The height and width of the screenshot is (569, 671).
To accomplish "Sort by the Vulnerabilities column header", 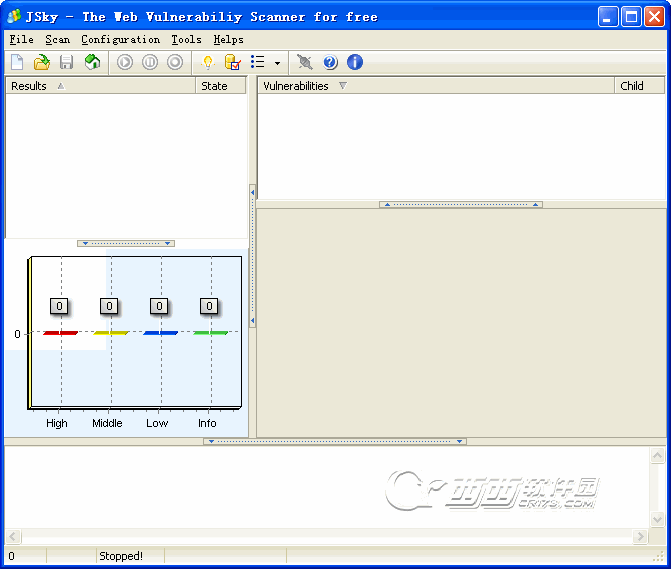I will coord(436,86).
